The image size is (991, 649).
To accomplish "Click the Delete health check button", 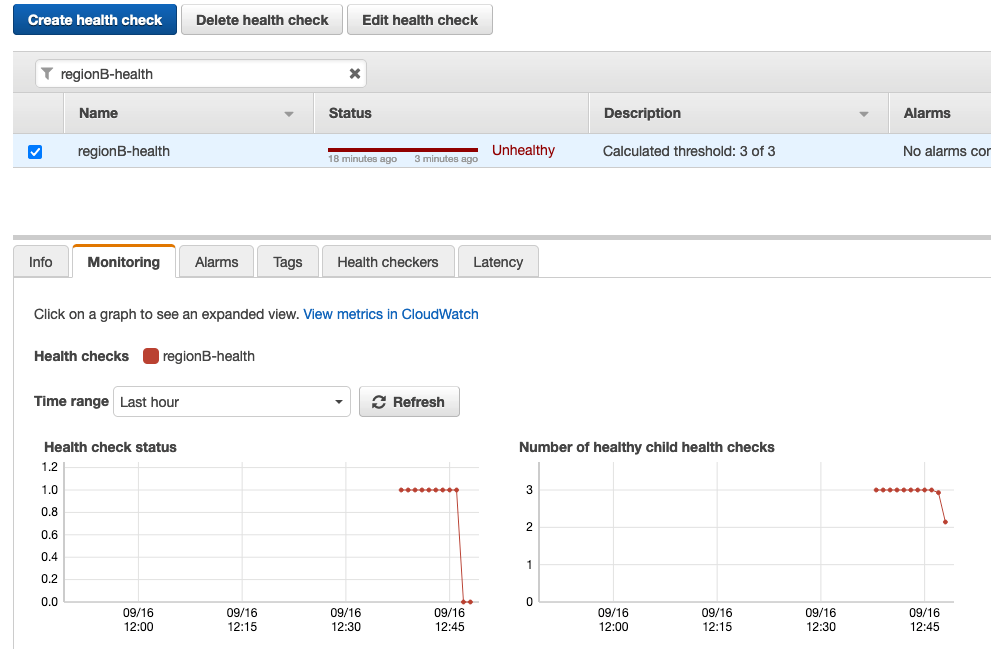I will click(x=261, y=19).
